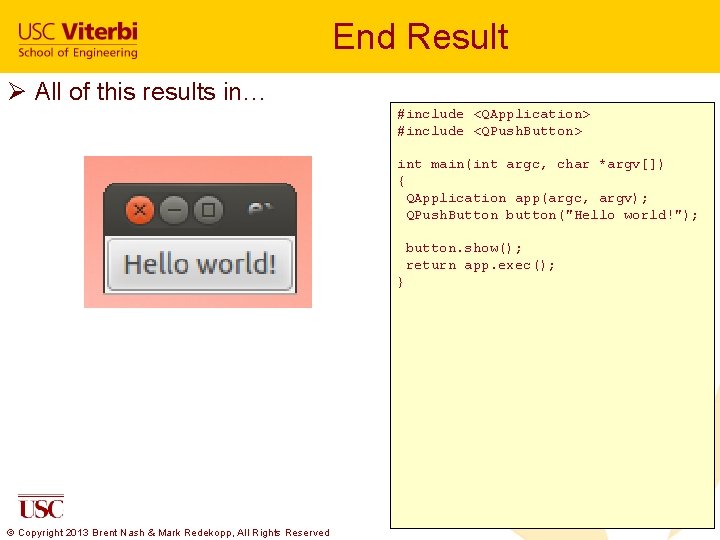Viewport: 720px width, 540px height.
Task: Minimize the Hello world window
Action: pyautogui.click(x=174, y=210)
